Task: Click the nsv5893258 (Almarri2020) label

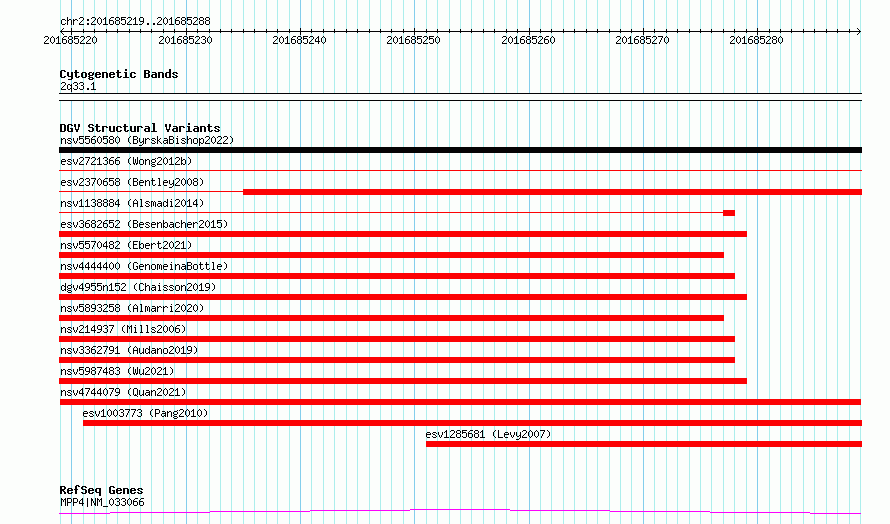Action: click(132, 308)
